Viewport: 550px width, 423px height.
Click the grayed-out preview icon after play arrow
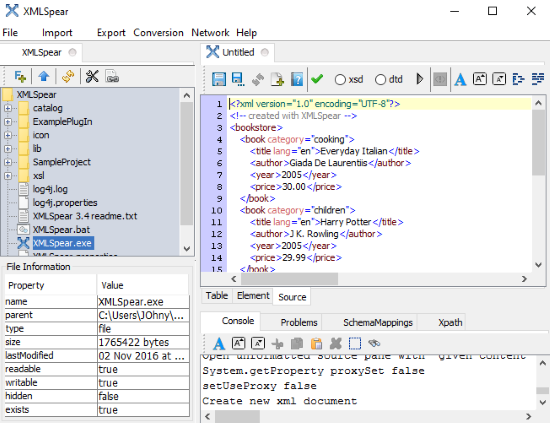point(440,79)
